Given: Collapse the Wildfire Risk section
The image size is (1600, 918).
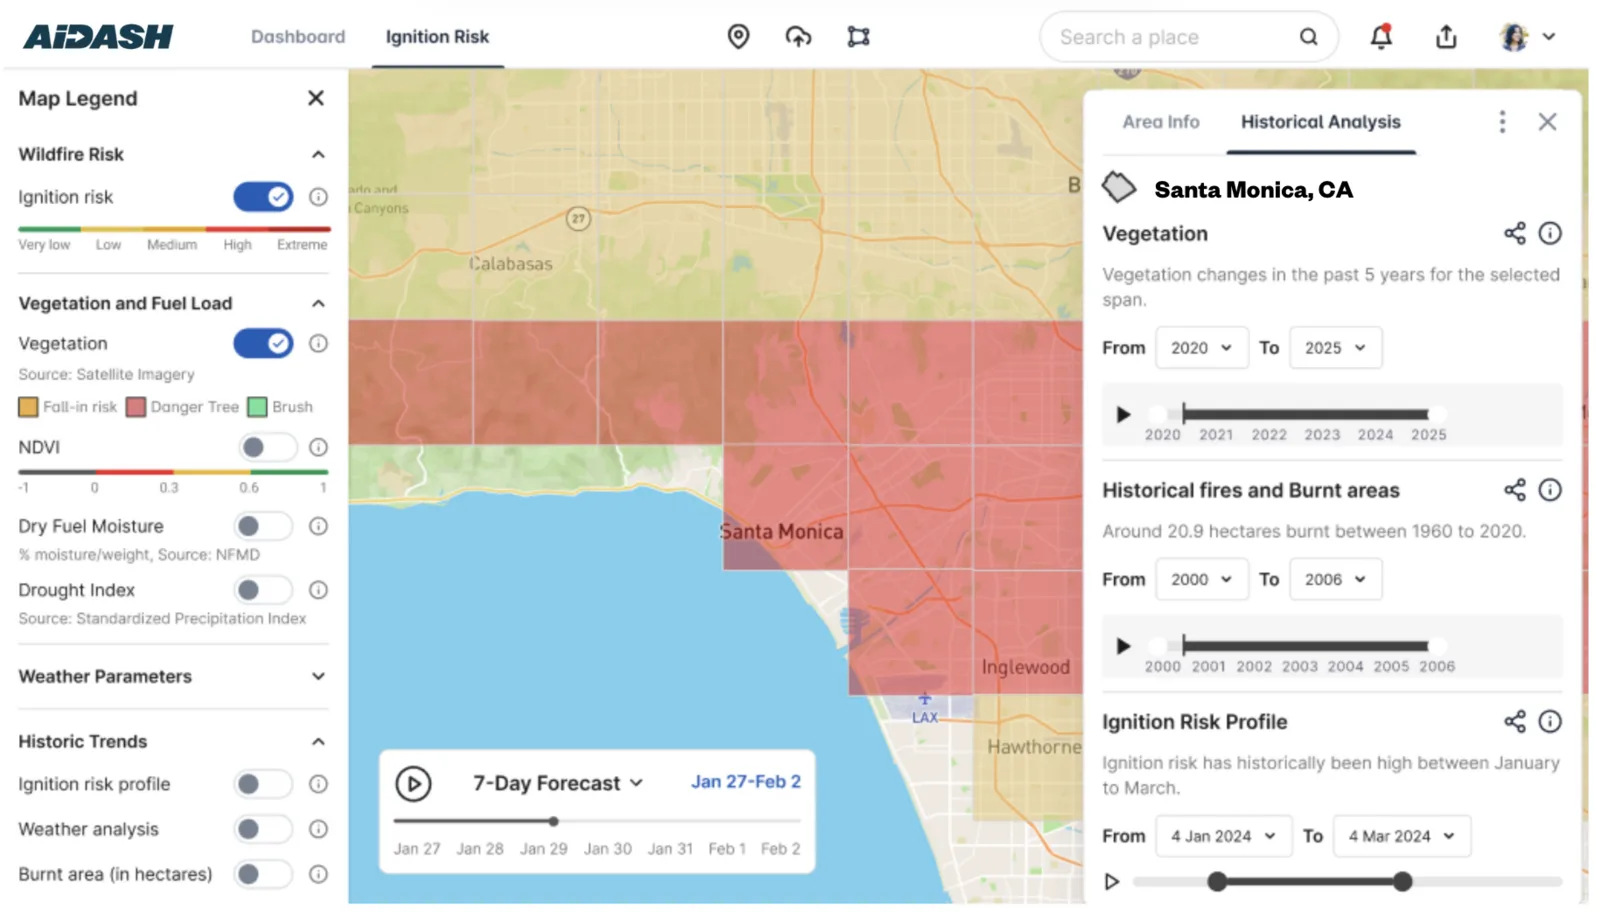Looking at the screenshot, I should click(x=318, y=154).
